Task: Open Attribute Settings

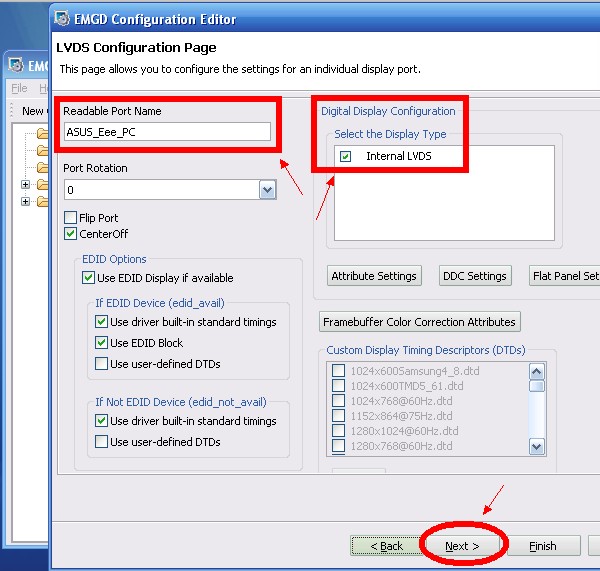Action: (374, 276)
